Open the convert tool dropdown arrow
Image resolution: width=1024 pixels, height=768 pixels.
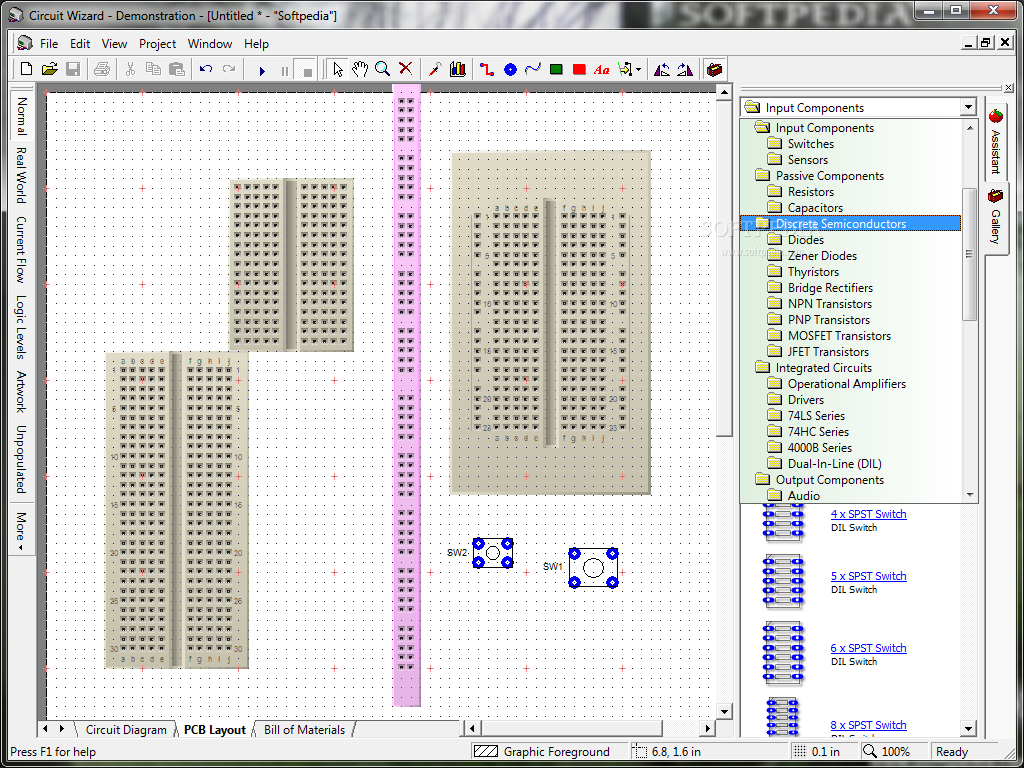[638, 70]
